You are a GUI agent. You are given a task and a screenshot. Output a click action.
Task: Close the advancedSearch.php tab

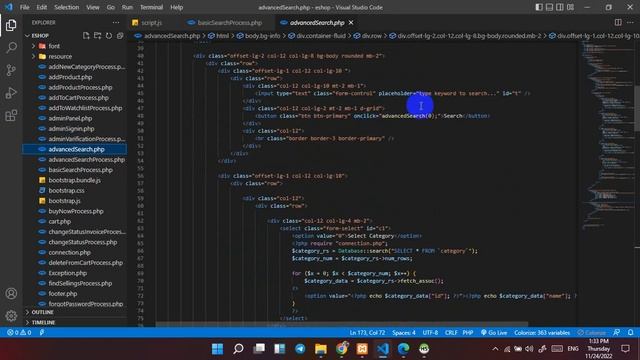pyautogui.click(x=351, y=22)
